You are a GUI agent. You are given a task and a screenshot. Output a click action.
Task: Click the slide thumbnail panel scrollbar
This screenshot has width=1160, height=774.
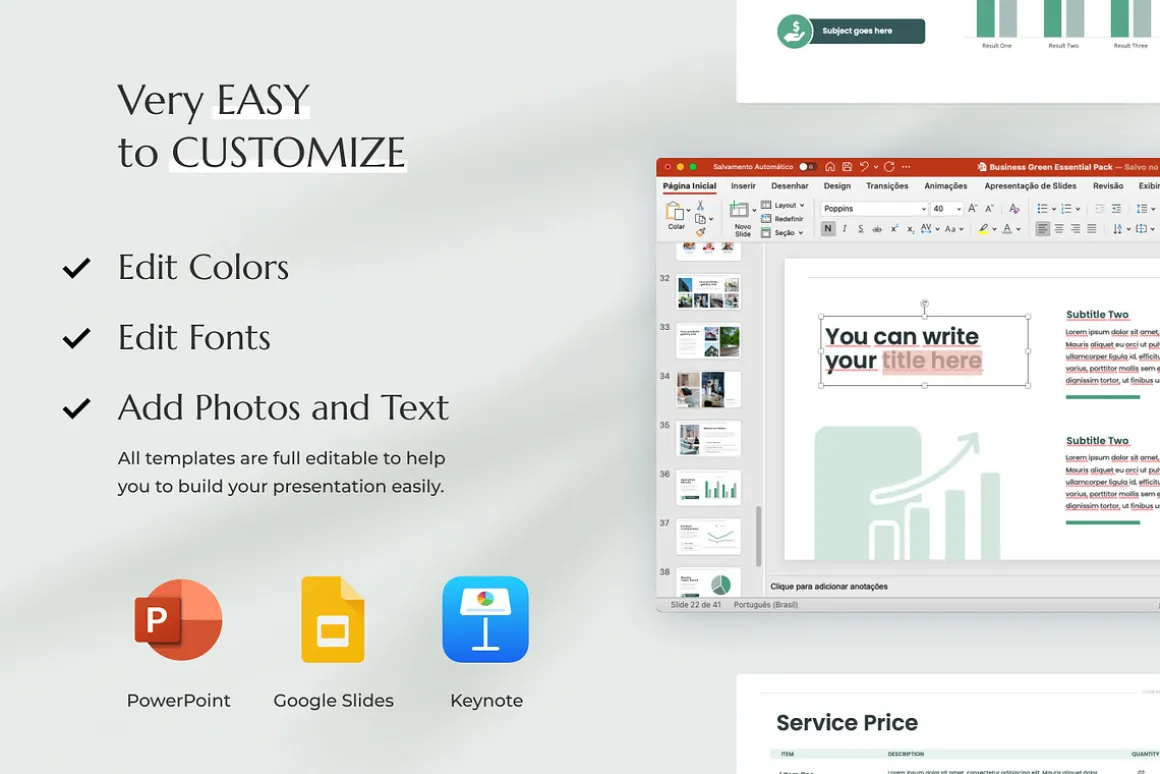[x=759, y=536]
